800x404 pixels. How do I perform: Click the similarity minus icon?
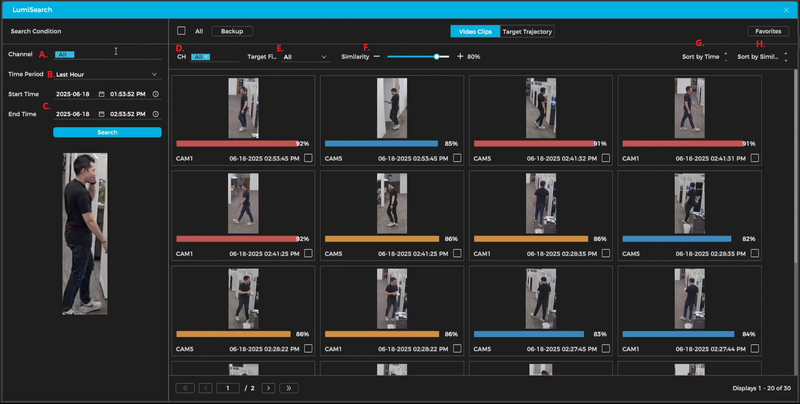click(x=377, y=57)
